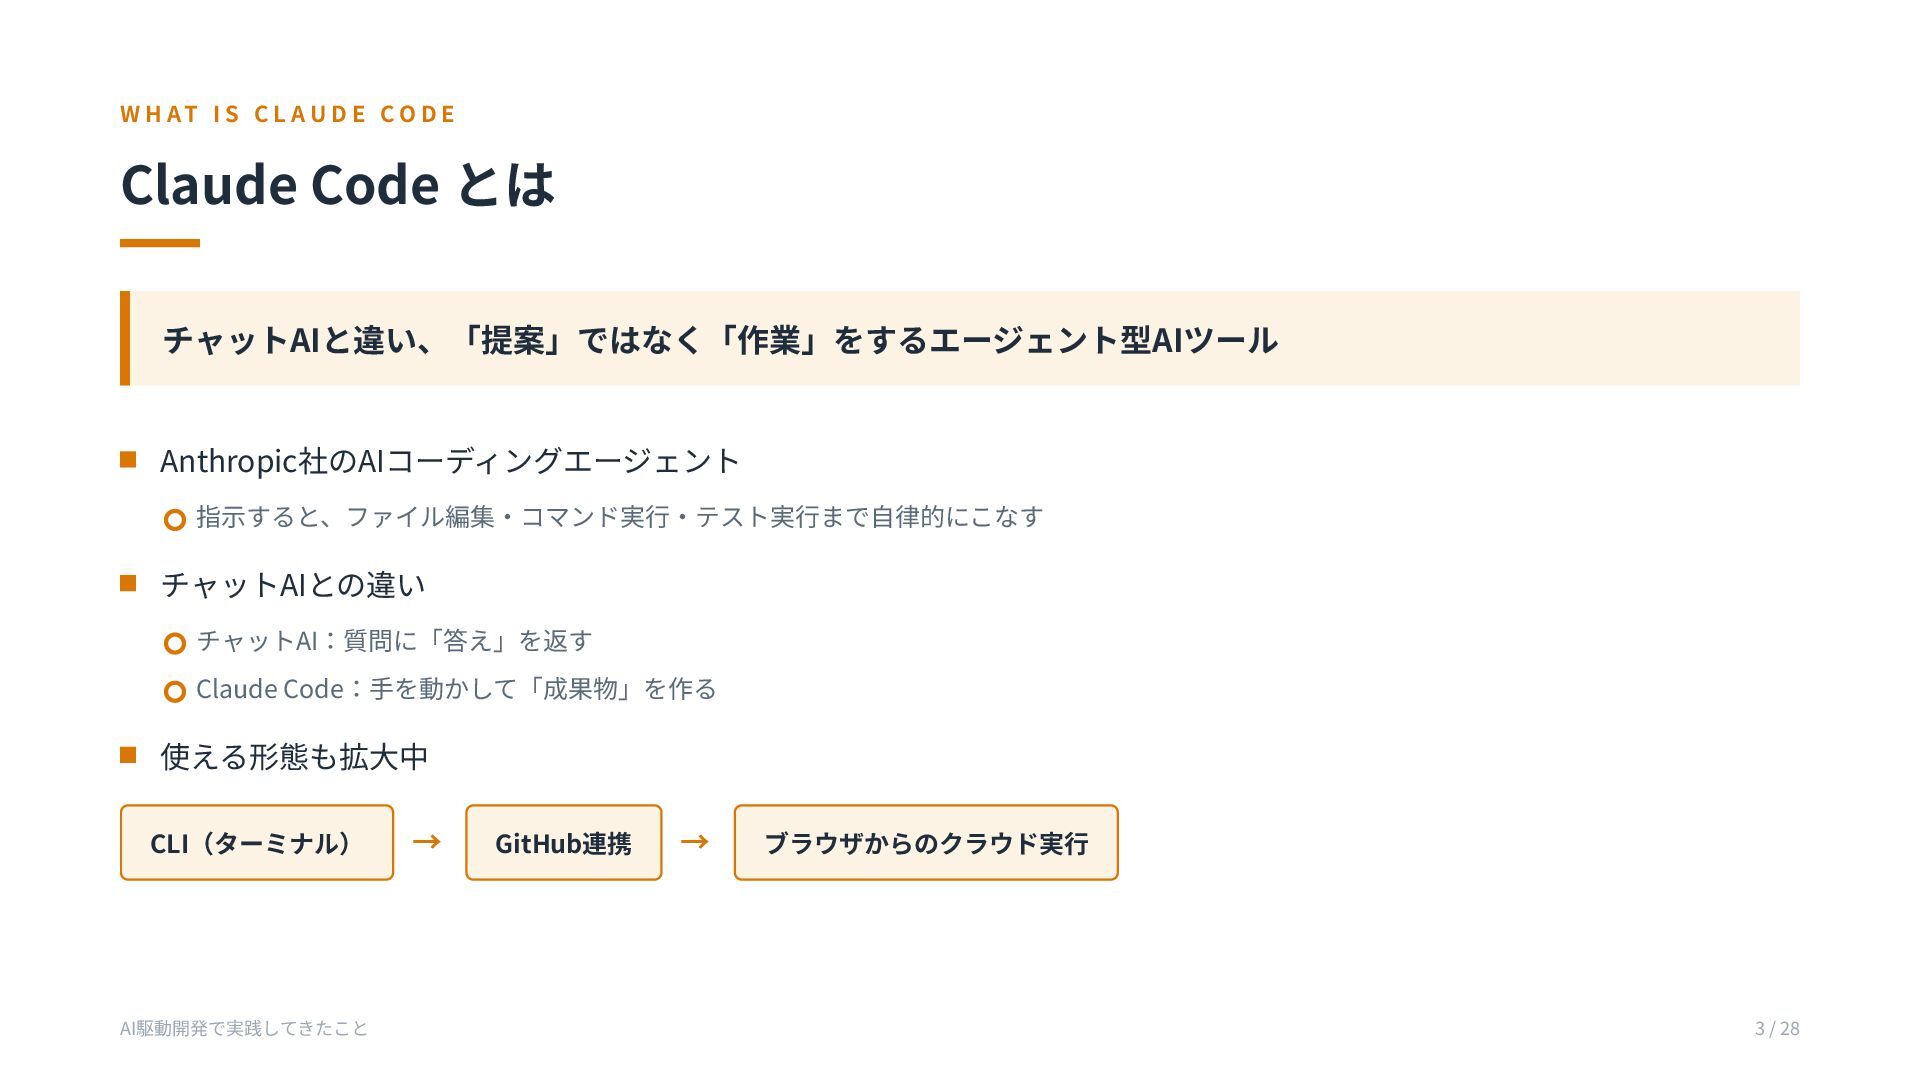Viewport: 1920px width, 1080px height.
Task: Click square bullet beside チャットAIとの違い
Action: coord(128,584)
